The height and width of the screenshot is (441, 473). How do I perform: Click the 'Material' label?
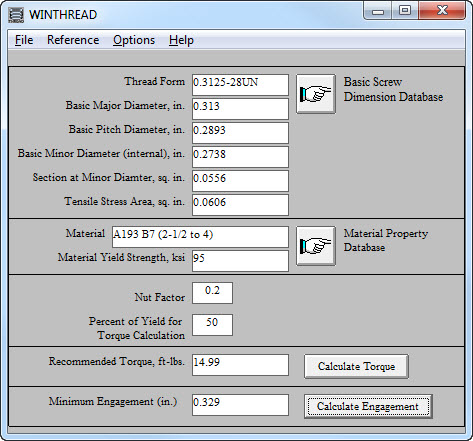click(x=85, y=233)
